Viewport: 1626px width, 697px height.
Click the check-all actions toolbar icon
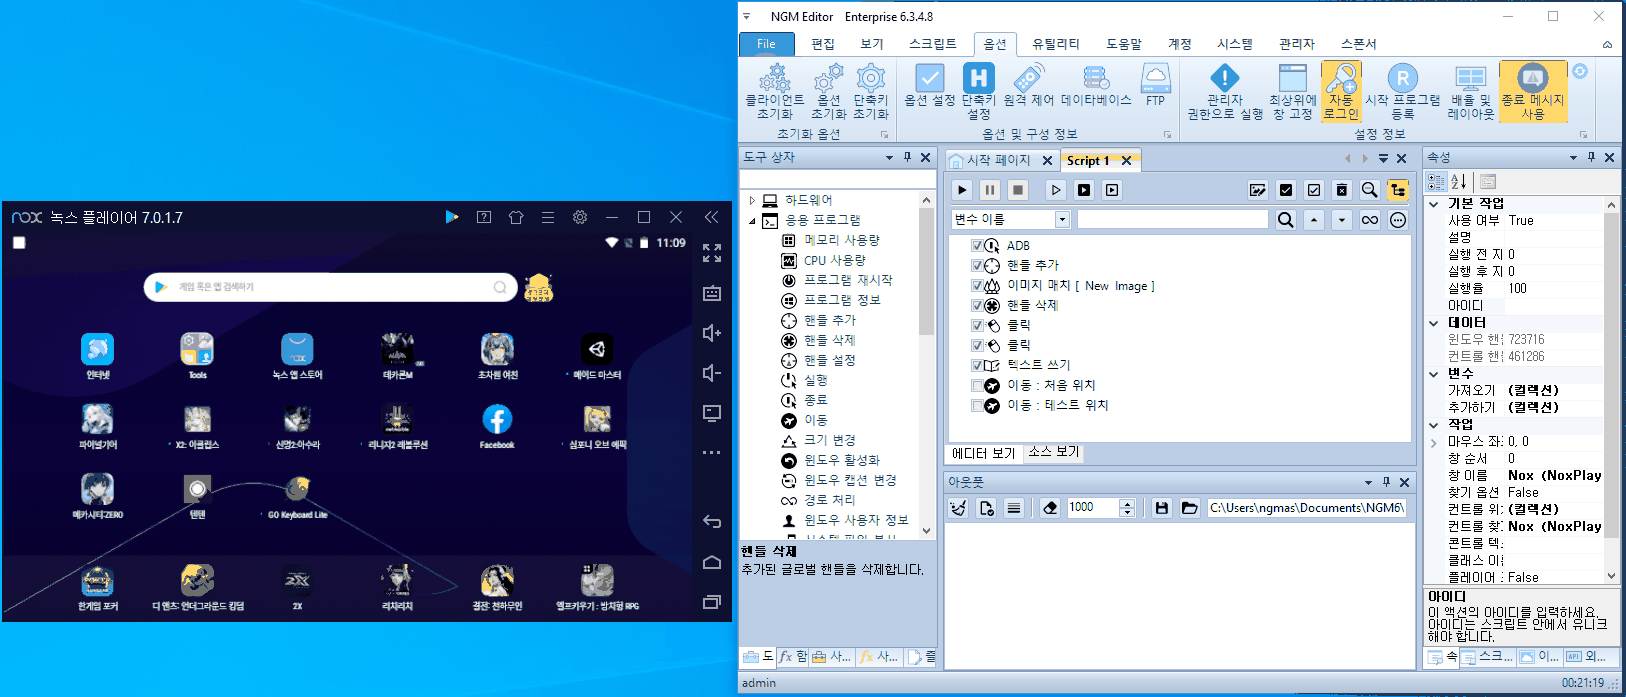[1286, 190]
